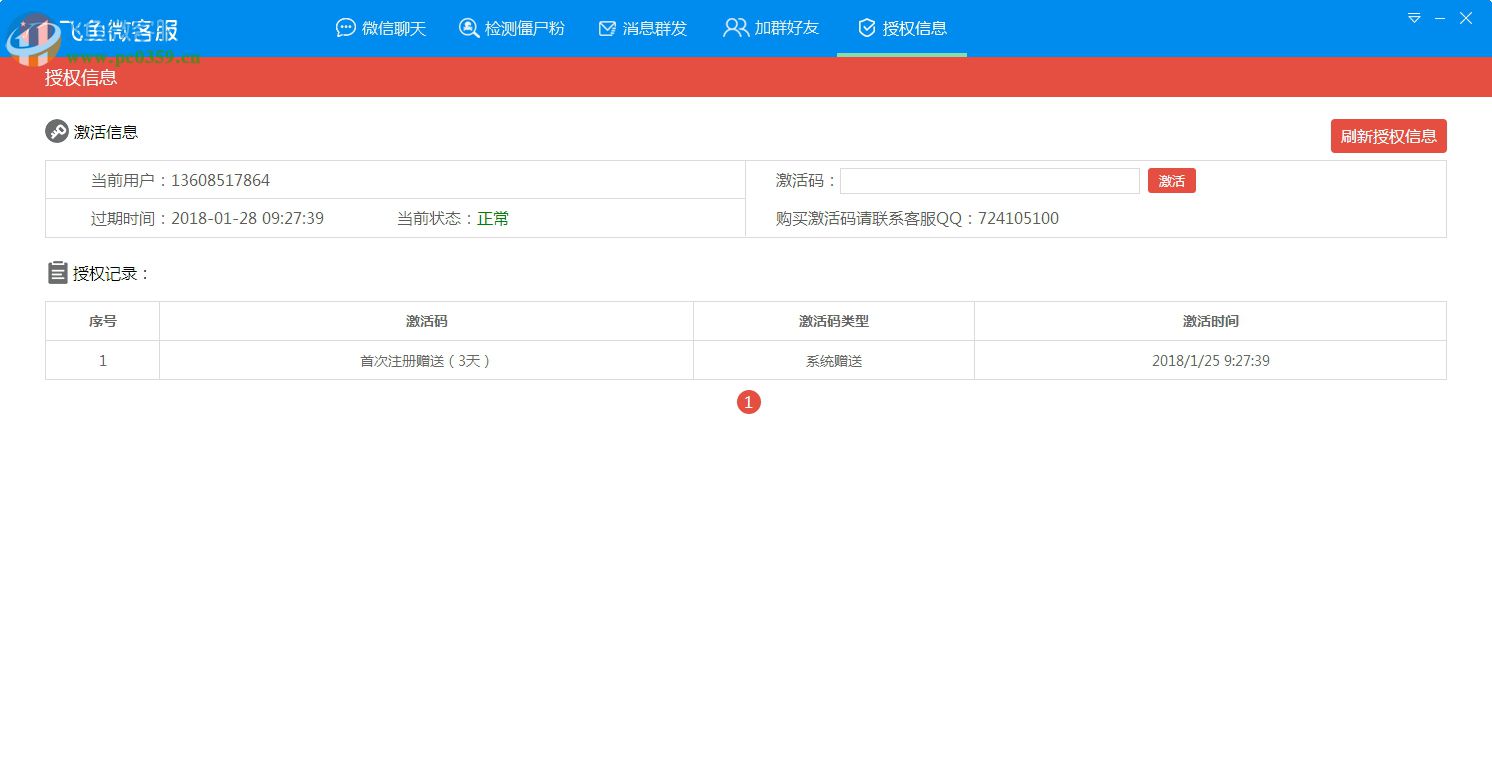
Task: Focus the 激活码 input field
Action: pyautogui.click(x=990, y=181)
